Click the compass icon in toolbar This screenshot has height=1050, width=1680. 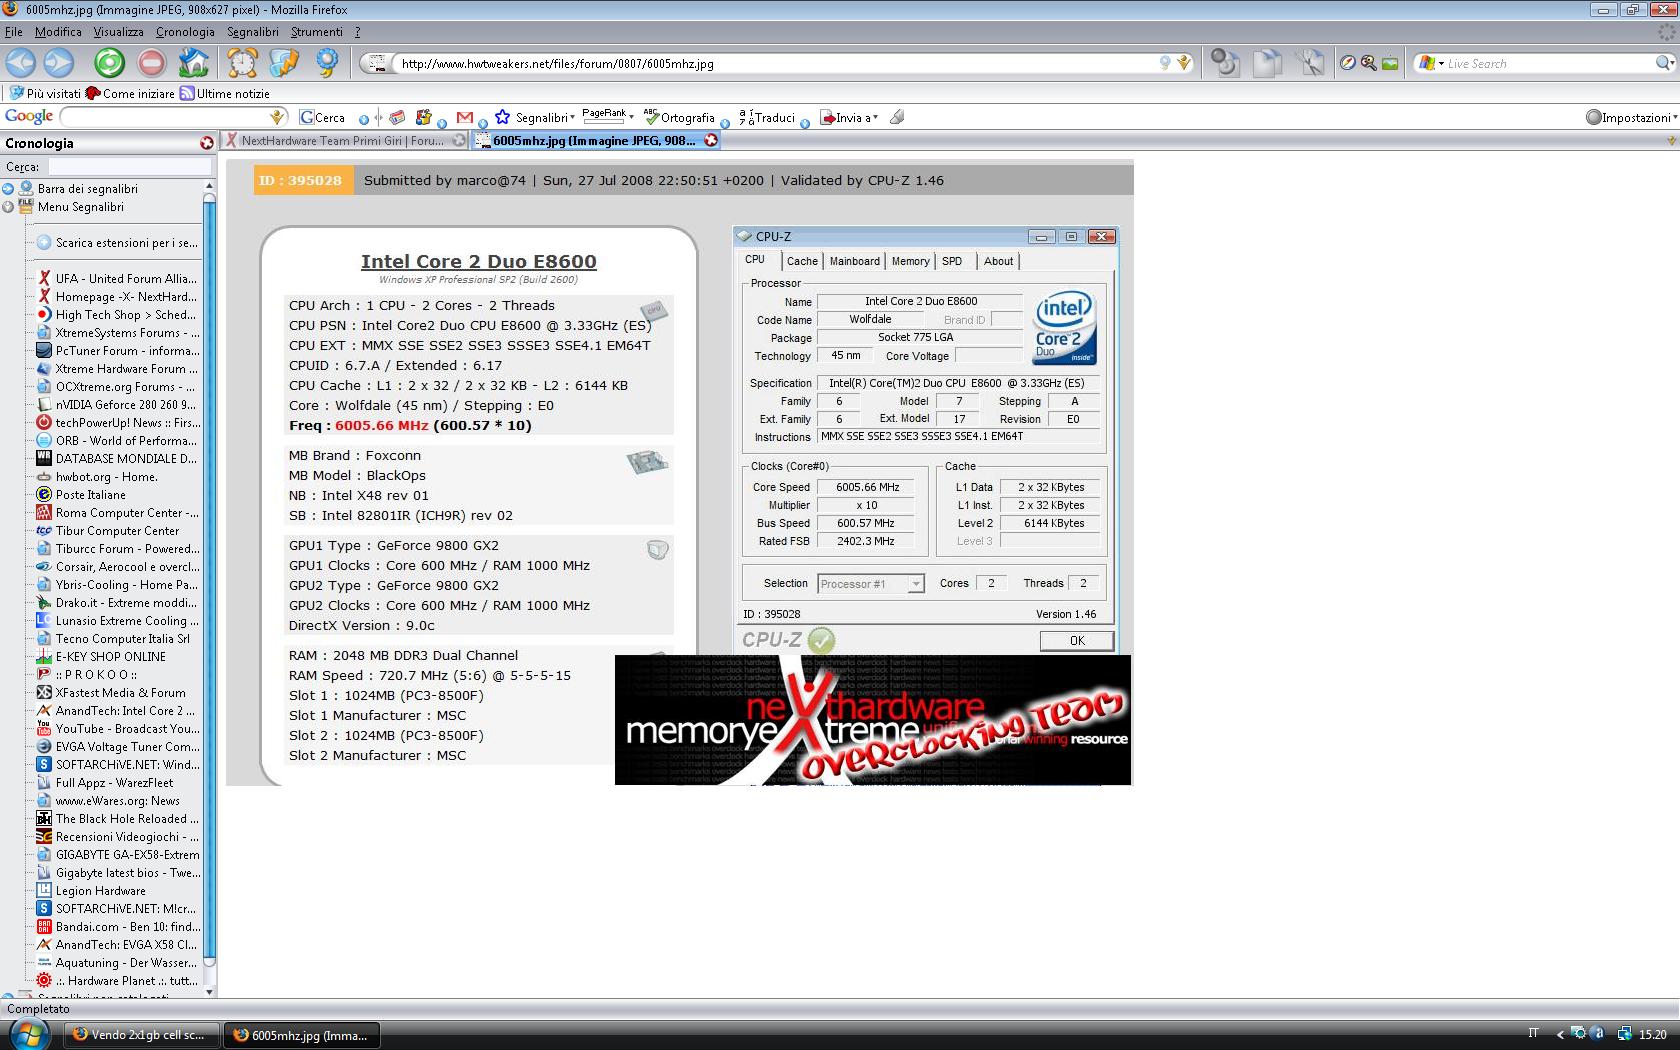pyautogui.click(x=1348, y=63)
